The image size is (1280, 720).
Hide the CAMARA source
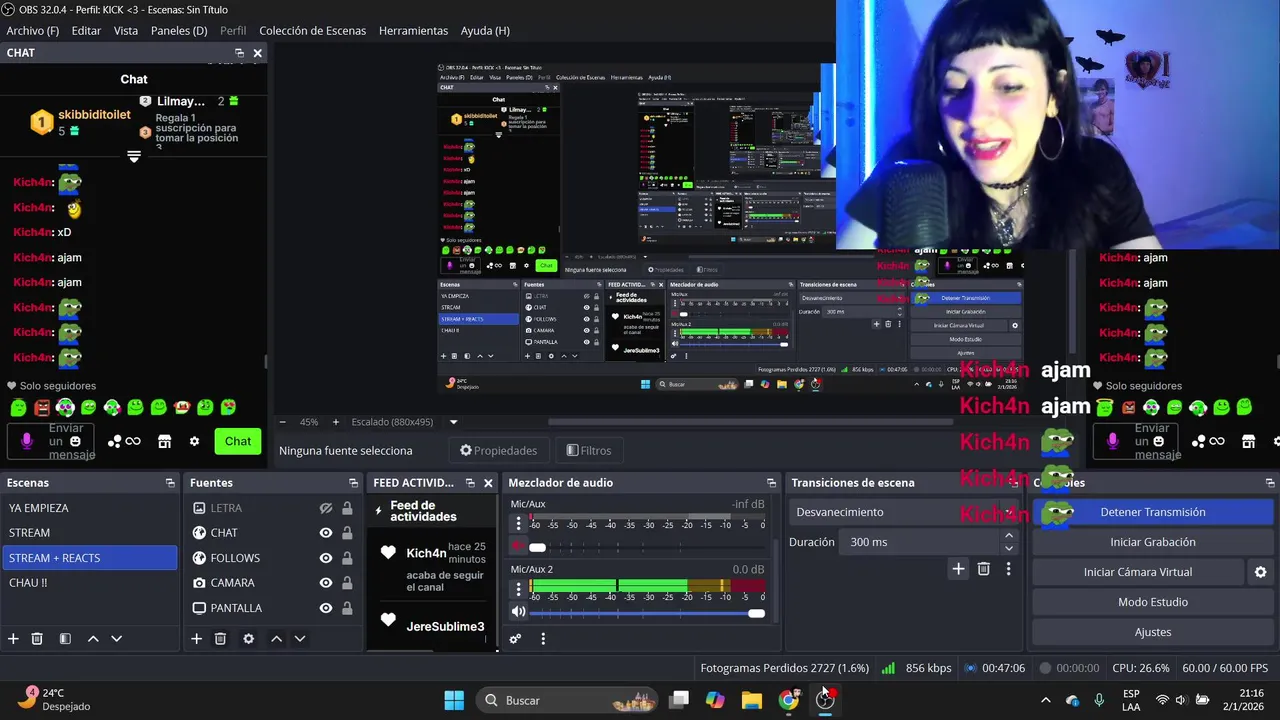coord(326,583)
